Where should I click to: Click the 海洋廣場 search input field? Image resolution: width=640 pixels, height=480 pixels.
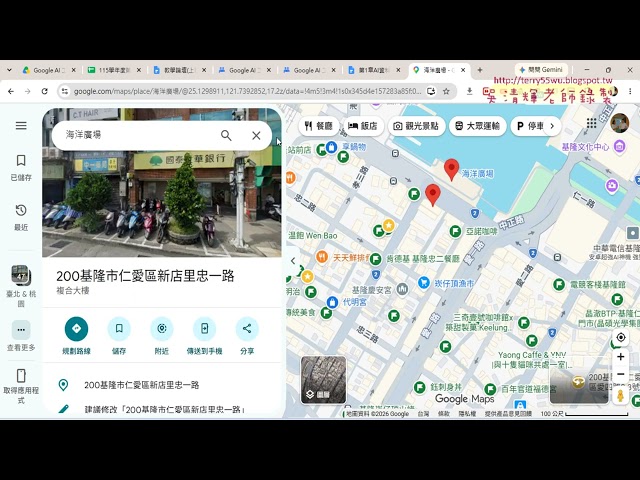pos(139,135)
